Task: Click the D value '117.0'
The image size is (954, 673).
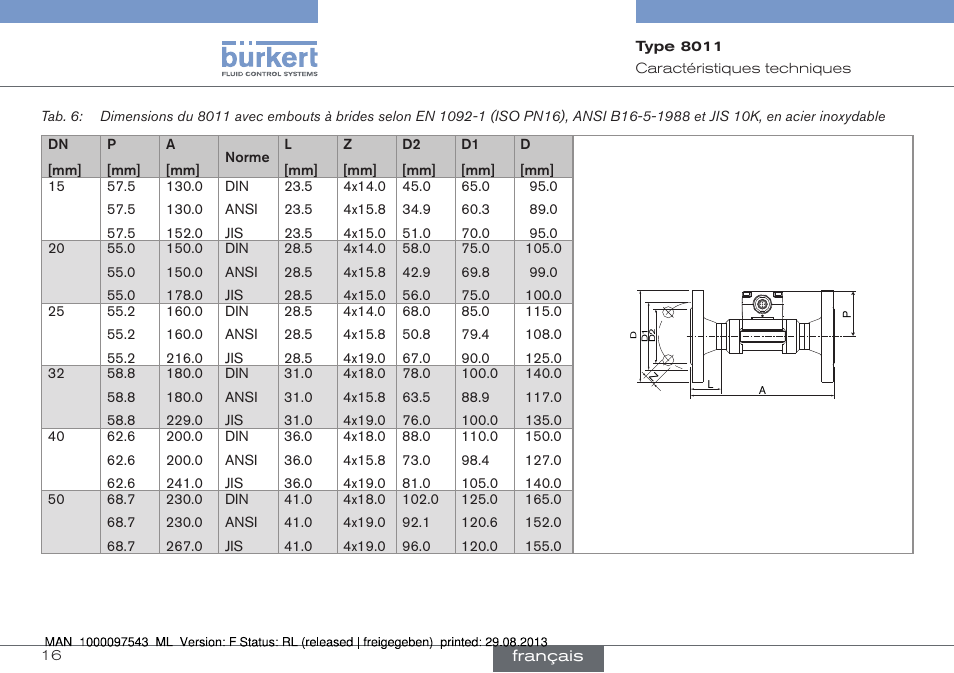Action: pos(543,397)
